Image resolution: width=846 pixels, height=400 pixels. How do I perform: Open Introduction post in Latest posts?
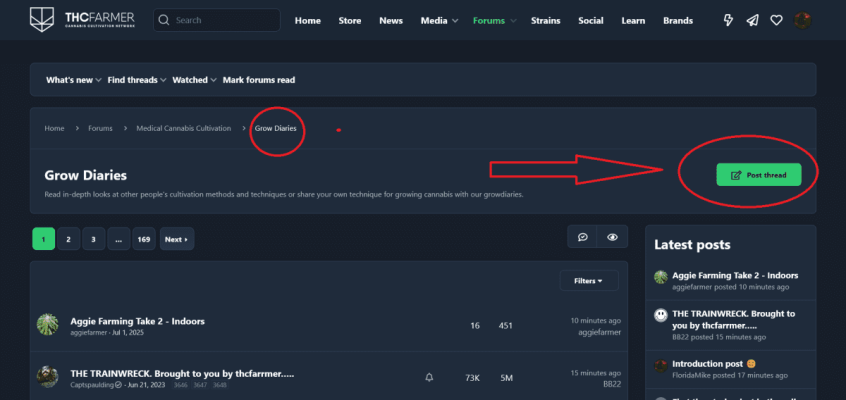coord(707,364)
